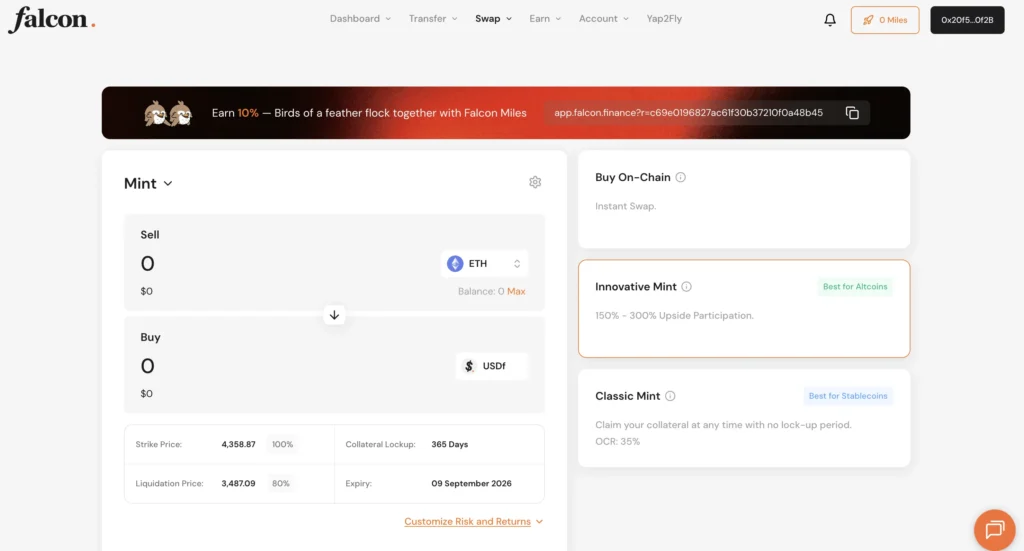The height and width of the screenshot is (551, 1024).
Task: Click the 0 Miles button
Action: (885, 20)
